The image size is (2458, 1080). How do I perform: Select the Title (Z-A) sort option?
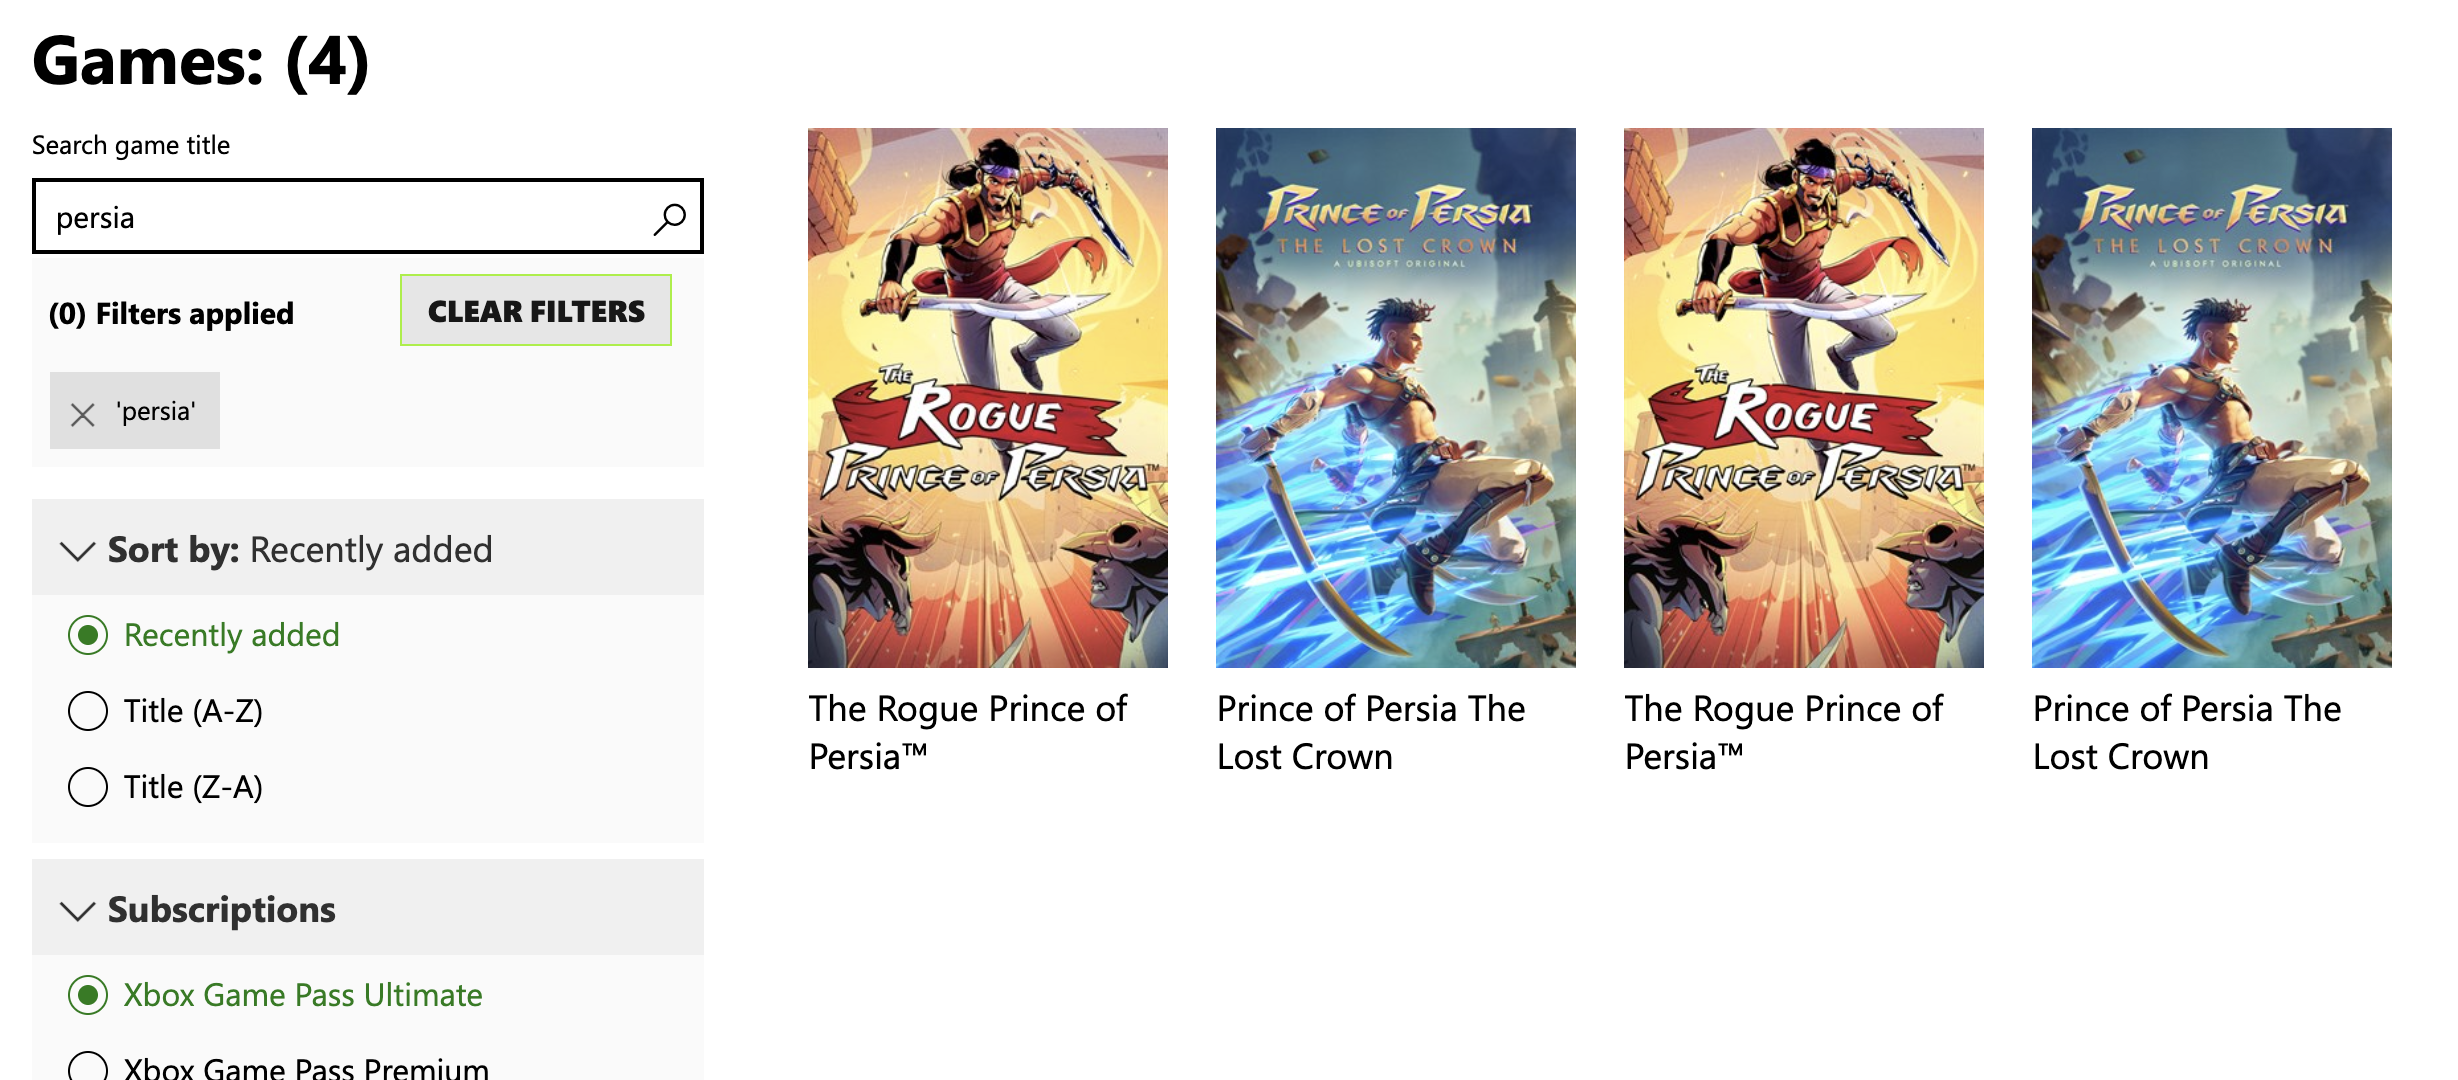point(88,787)
